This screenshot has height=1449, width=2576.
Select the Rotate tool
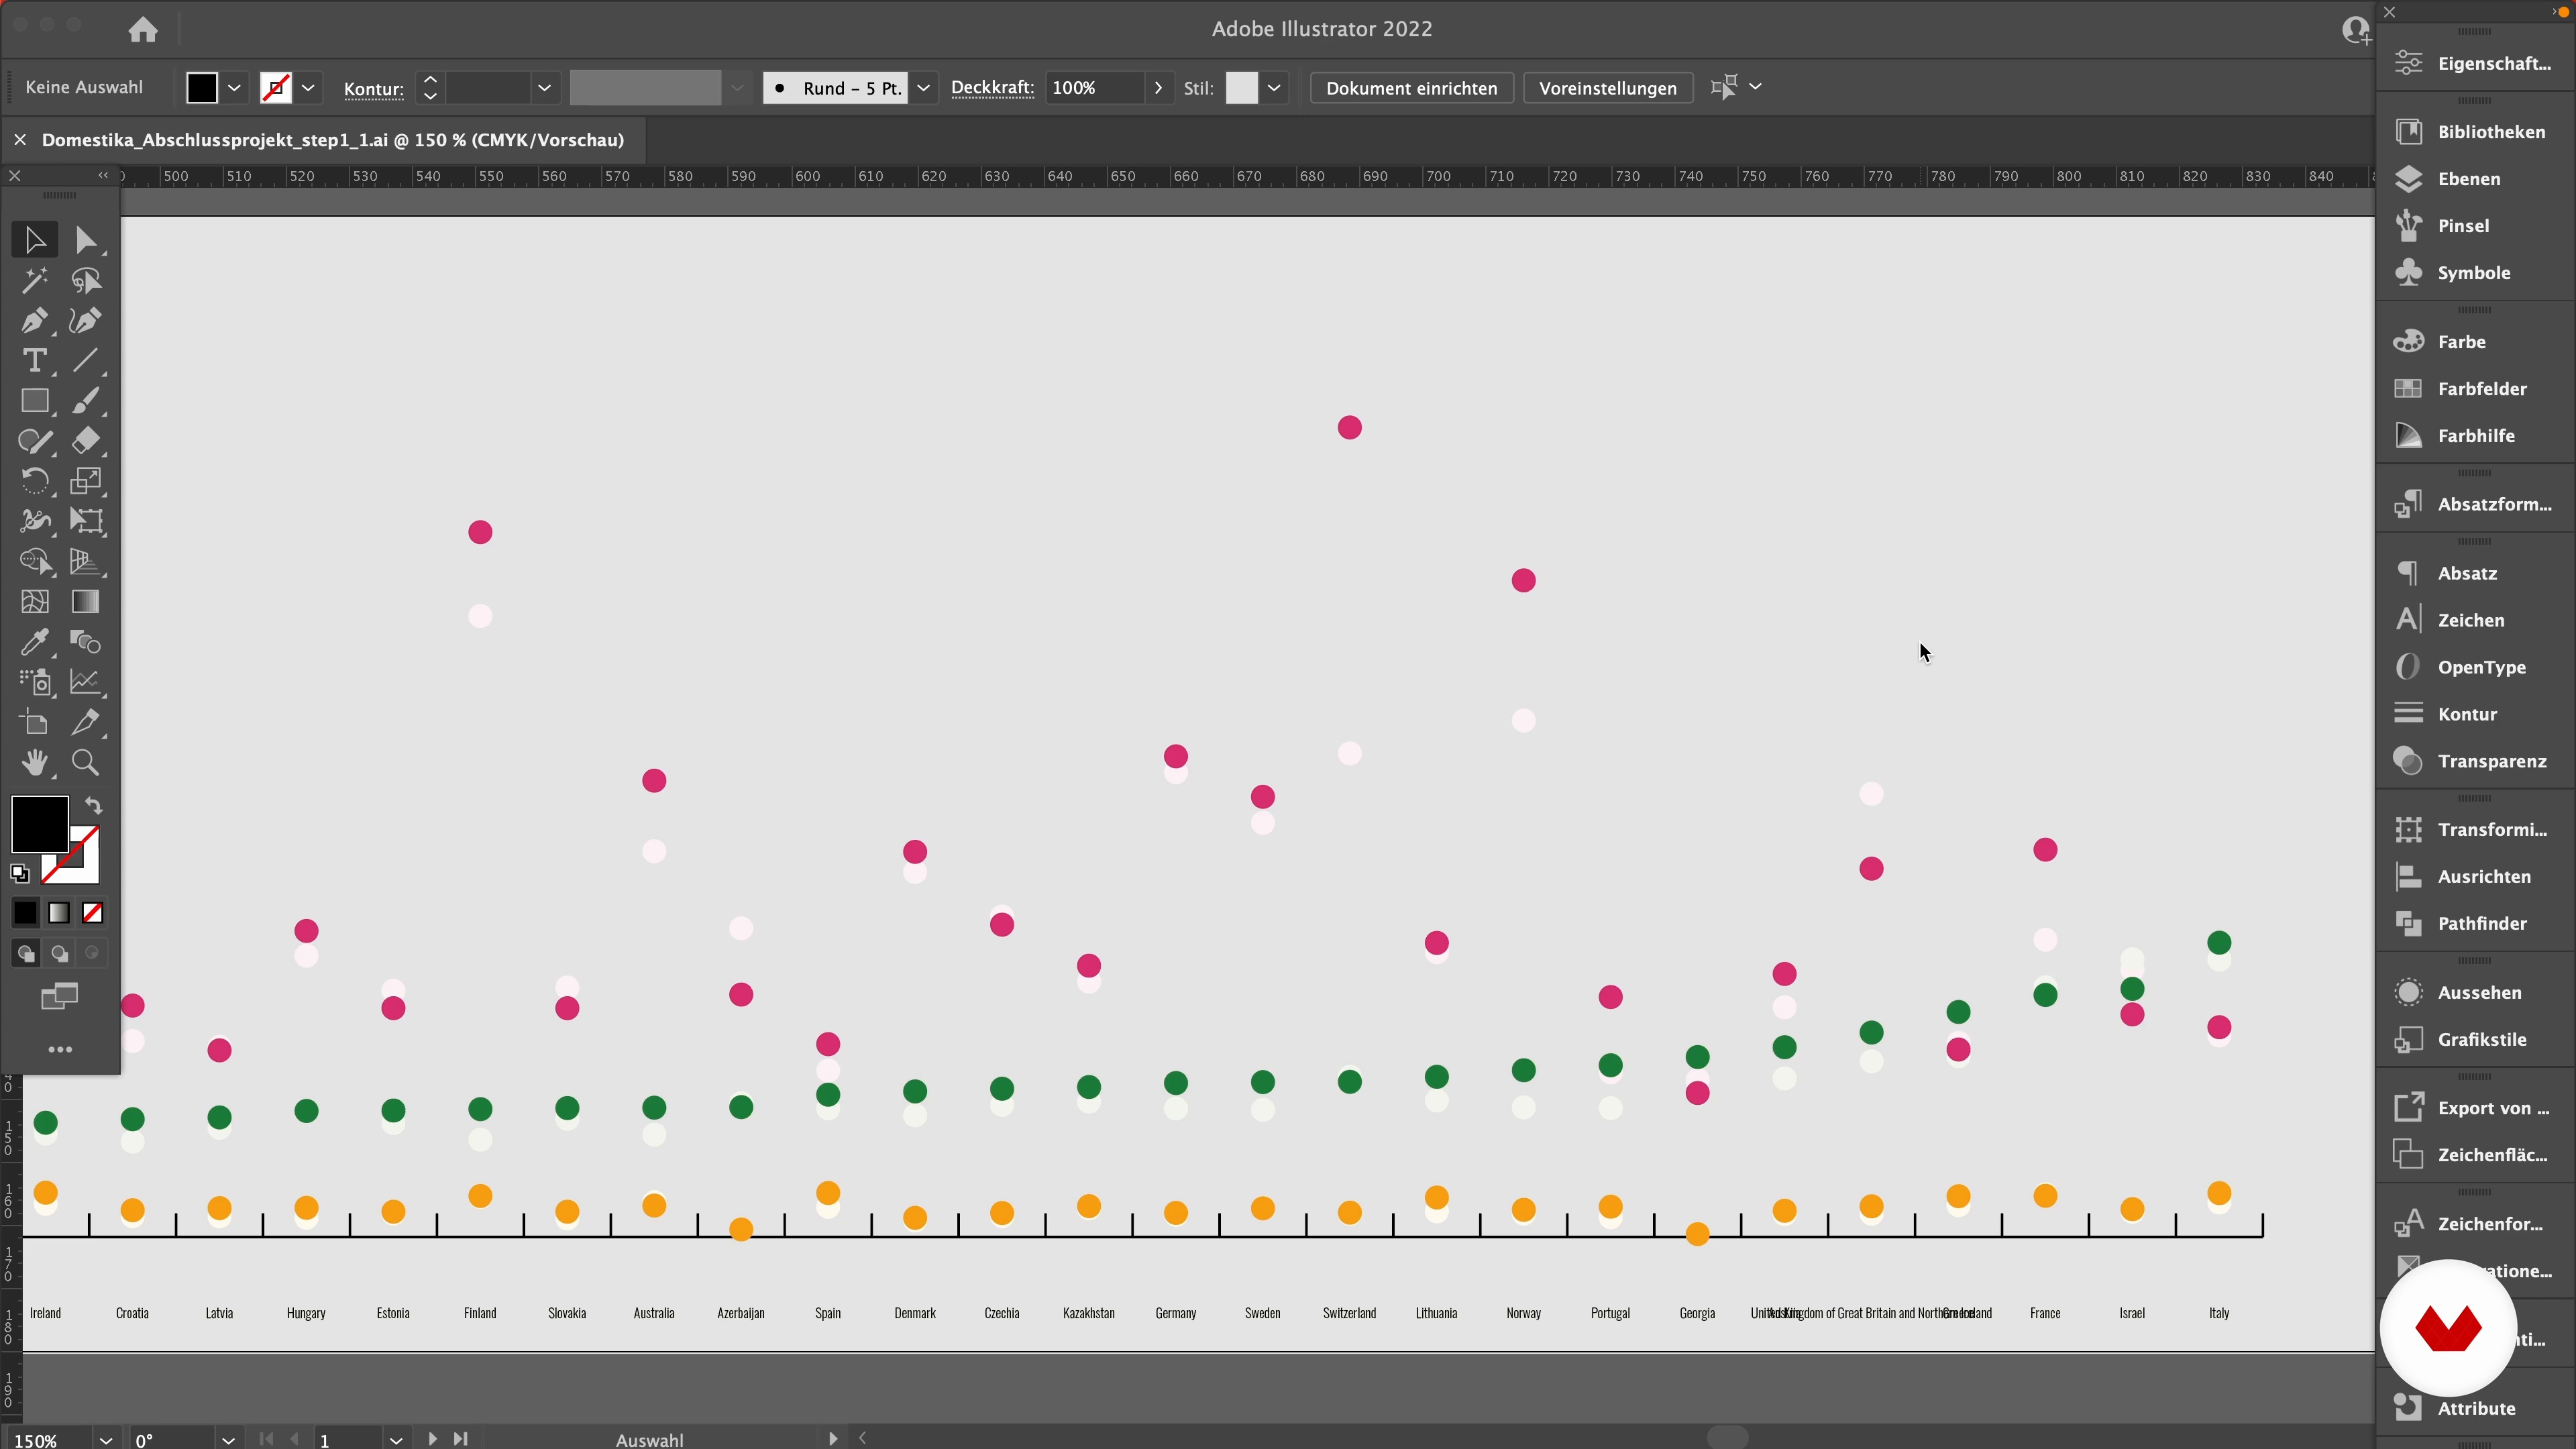tap(35, 481)
